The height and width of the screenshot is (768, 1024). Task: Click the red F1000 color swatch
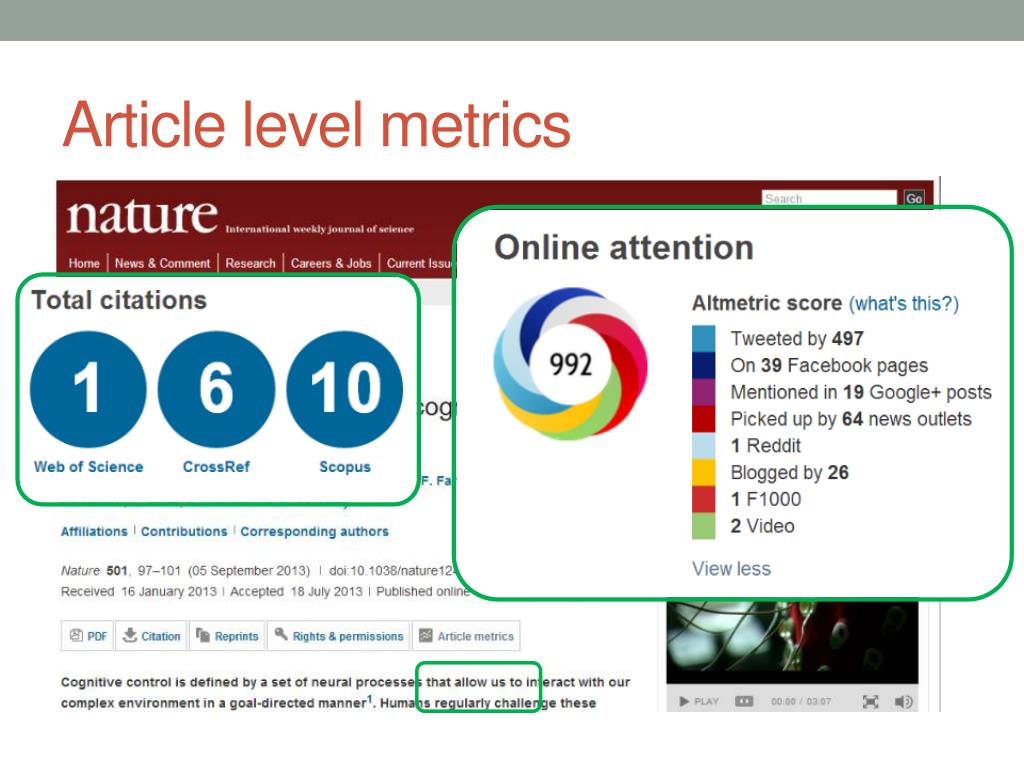click(x=704, y=499)
